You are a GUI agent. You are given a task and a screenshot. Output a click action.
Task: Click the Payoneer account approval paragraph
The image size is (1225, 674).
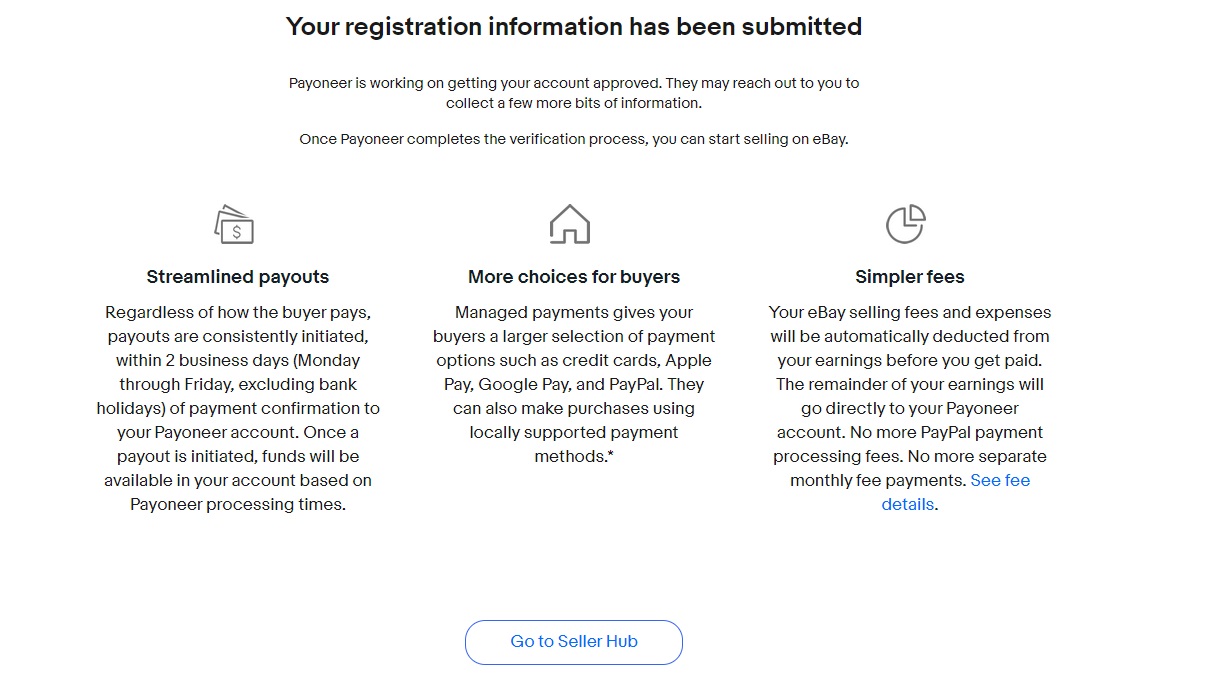pyautogui.click(x=574, y=93)
